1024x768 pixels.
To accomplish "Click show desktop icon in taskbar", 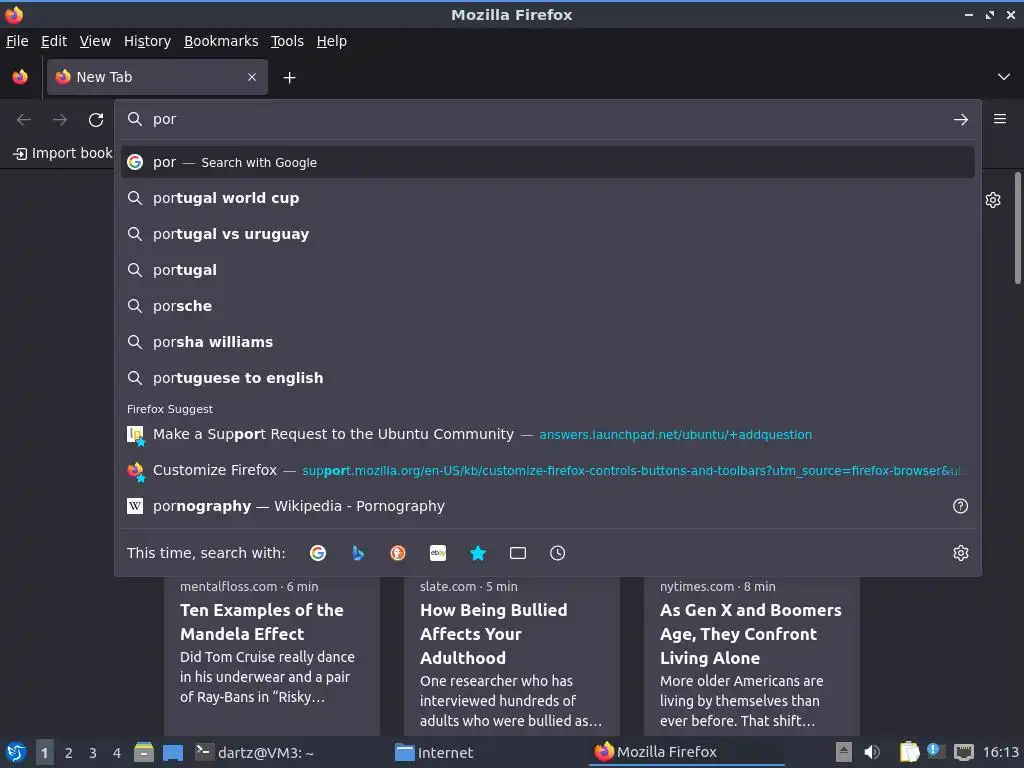I will (173, 752).
